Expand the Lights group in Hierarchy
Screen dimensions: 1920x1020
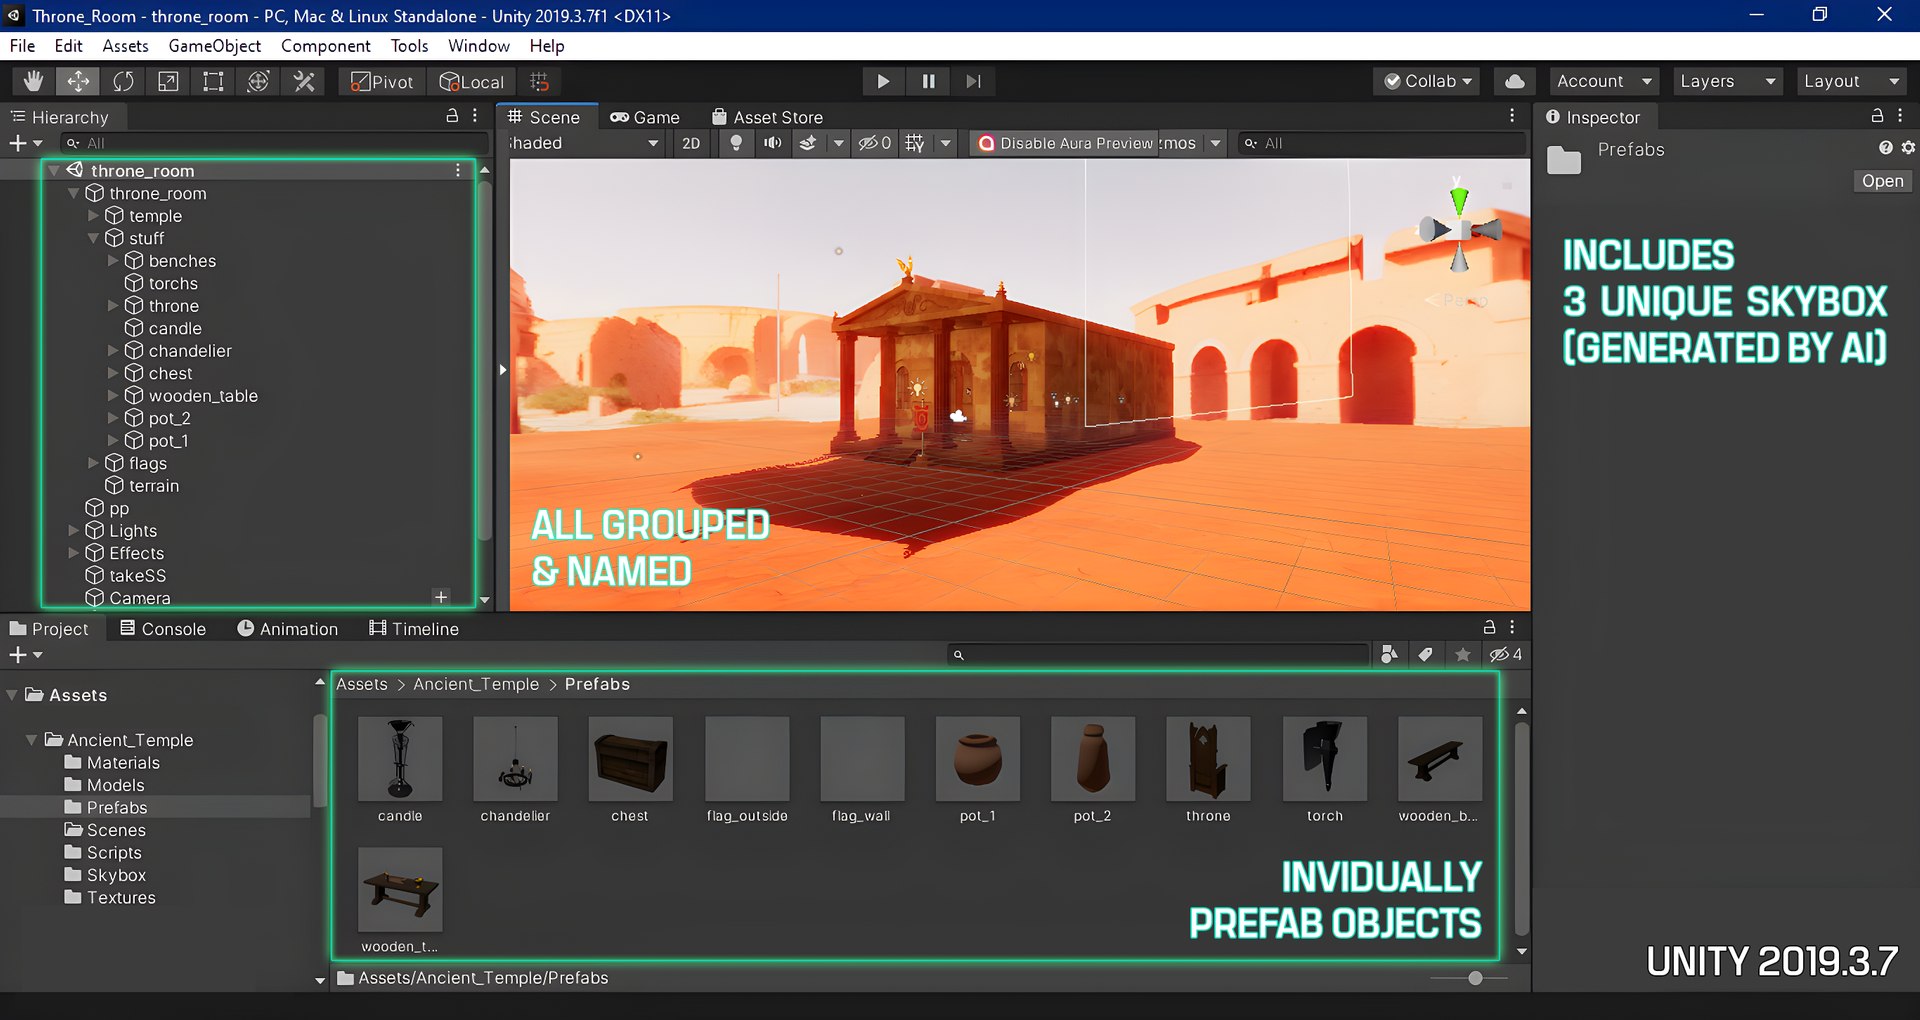click(x=73, y=531)
